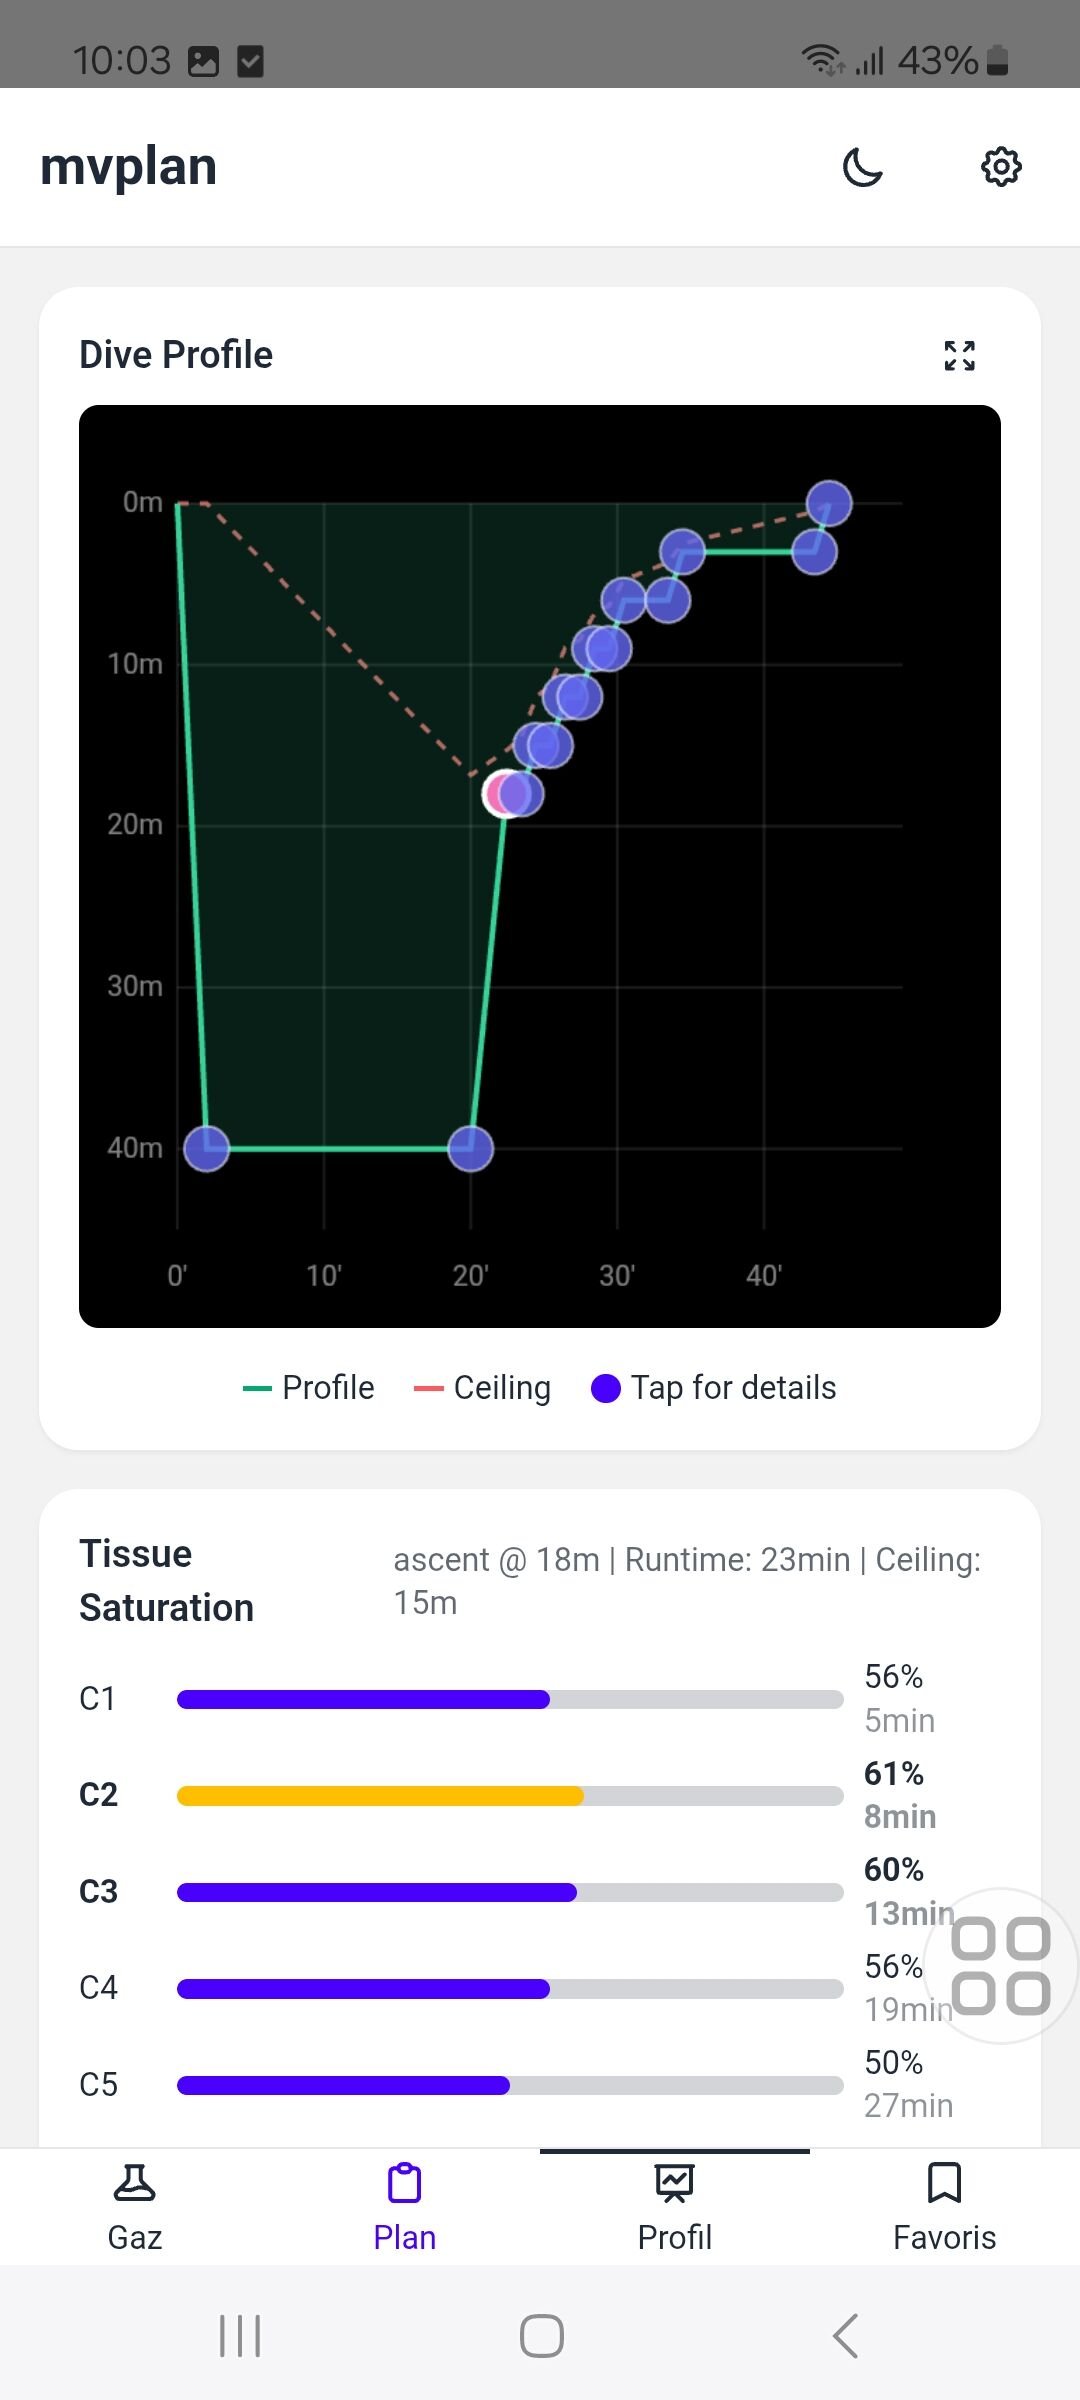Select the 40m bottom-end waypoint near 20'

click(x=470, y=1148)
